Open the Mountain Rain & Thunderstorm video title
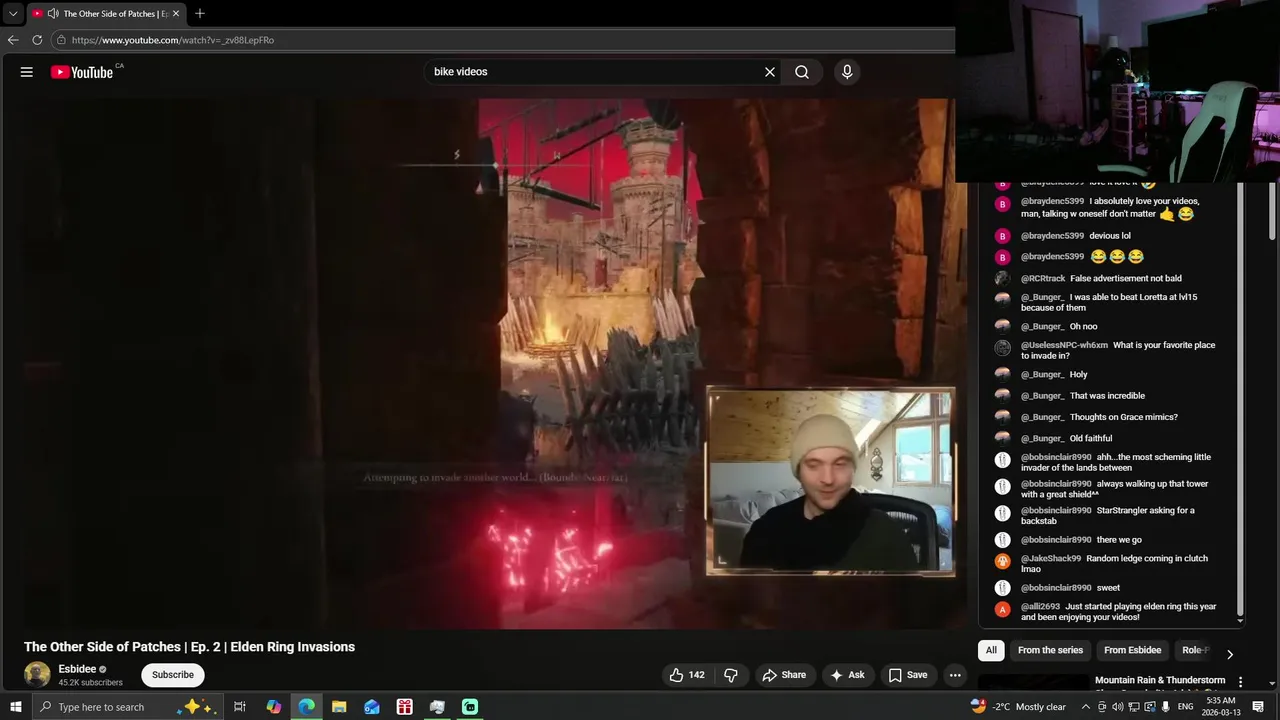This screenshot has width=1280, height=720. (x=1160, y=681)
